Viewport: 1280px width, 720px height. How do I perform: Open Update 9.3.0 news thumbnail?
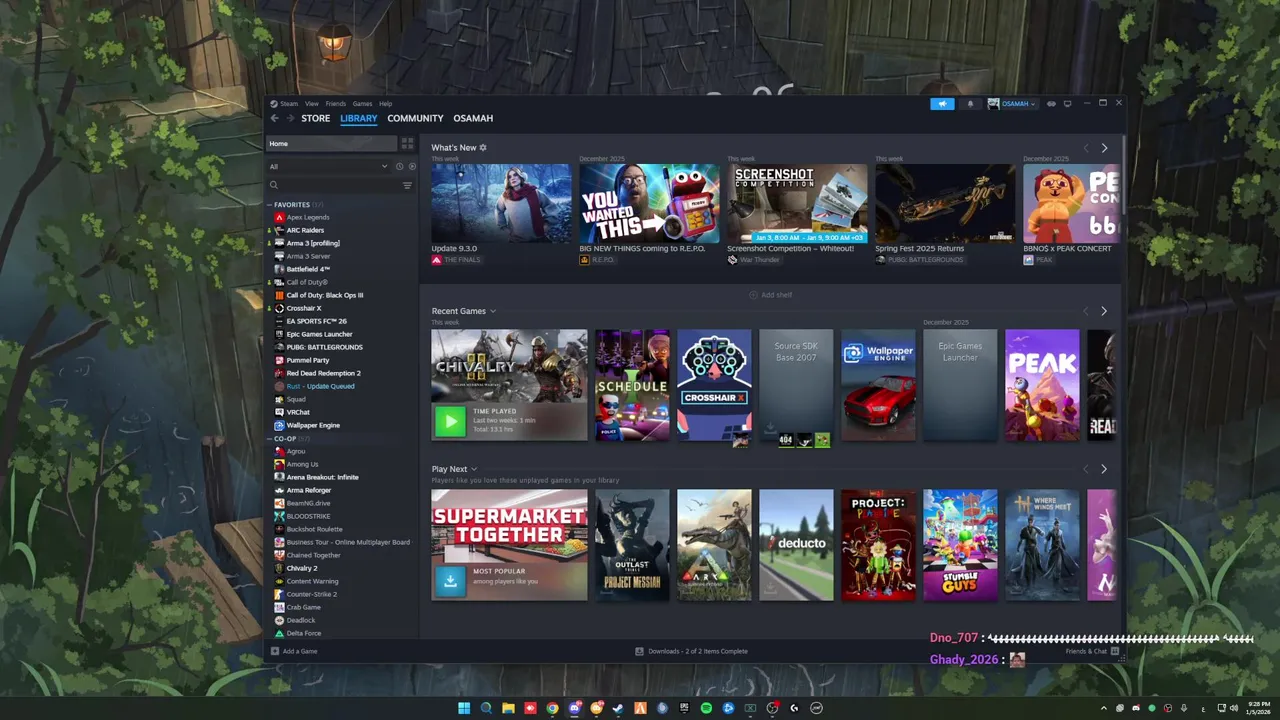501,203
